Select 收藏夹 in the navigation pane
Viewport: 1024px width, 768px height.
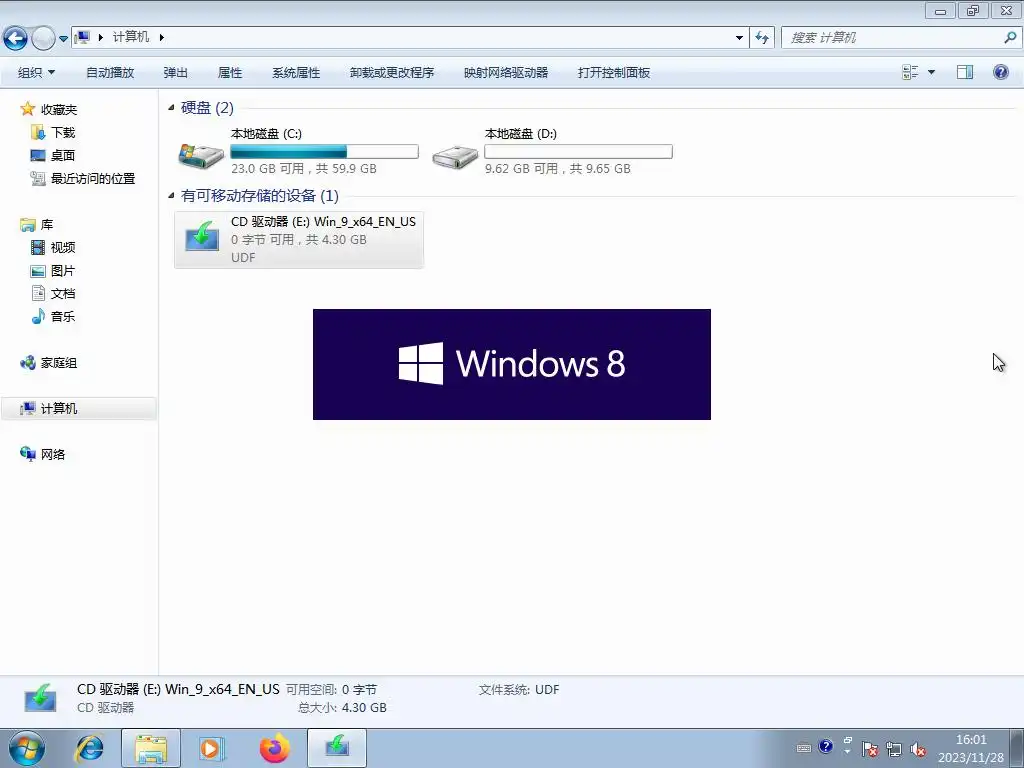point(59,110)
